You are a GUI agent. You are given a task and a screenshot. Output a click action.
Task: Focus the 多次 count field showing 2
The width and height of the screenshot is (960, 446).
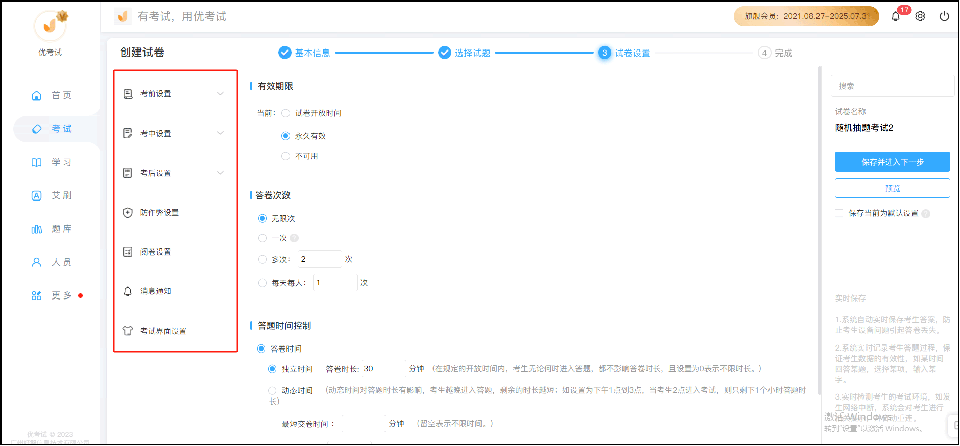(320, 259)
